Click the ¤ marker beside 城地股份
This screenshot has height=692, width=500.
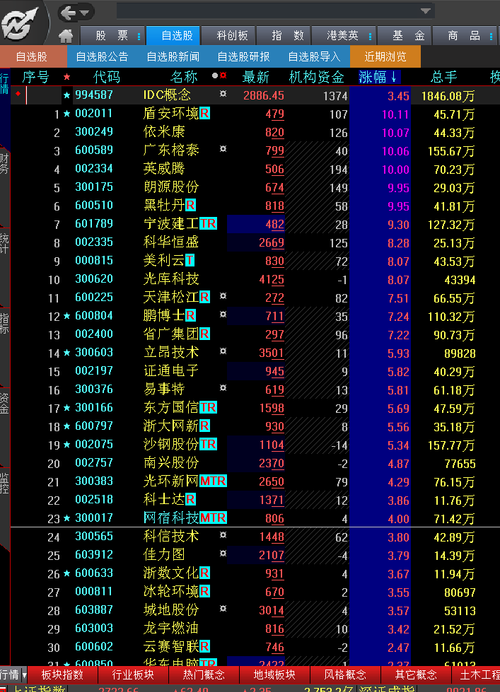pyautogui.click(x=223, y=609)
